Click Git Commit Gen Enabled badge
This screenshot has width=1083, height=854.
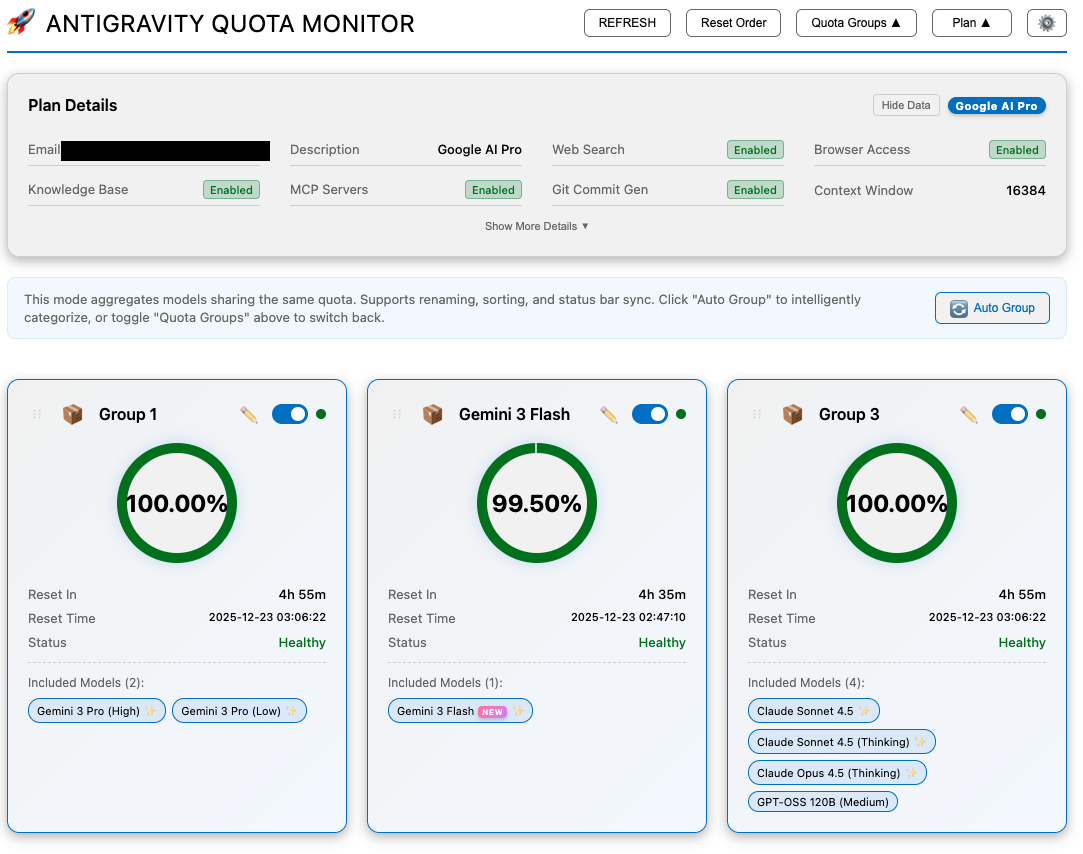click(755, 190)
